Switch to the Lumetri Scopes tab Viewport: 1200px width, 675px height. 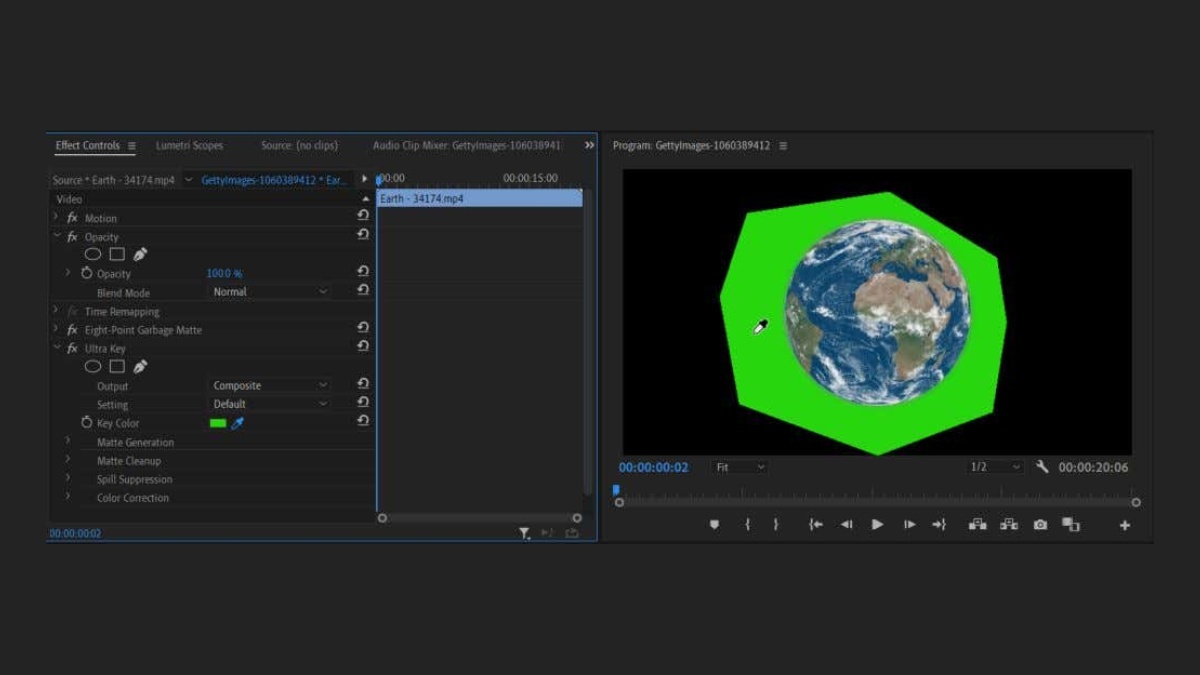tap(189, 146)
